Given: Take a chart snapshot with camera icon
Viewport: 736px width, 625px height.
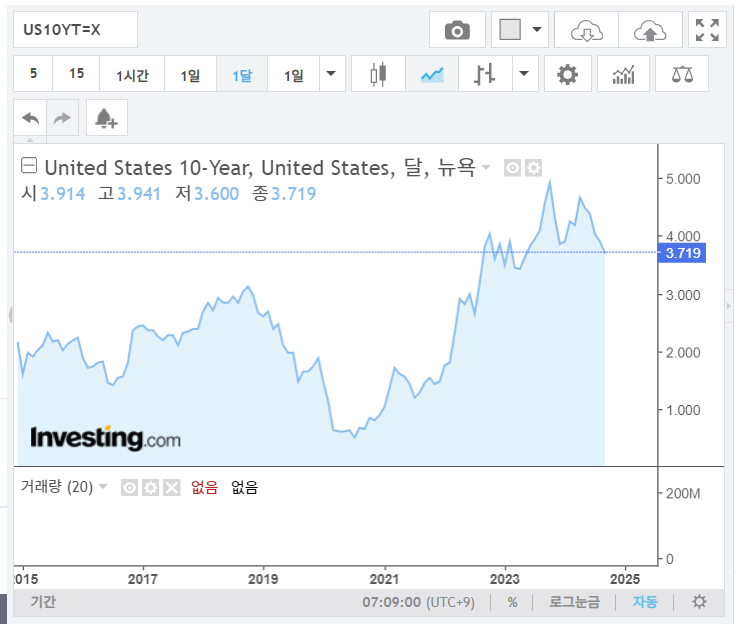Looking at the screenshot, I should [x=457, y=31].
